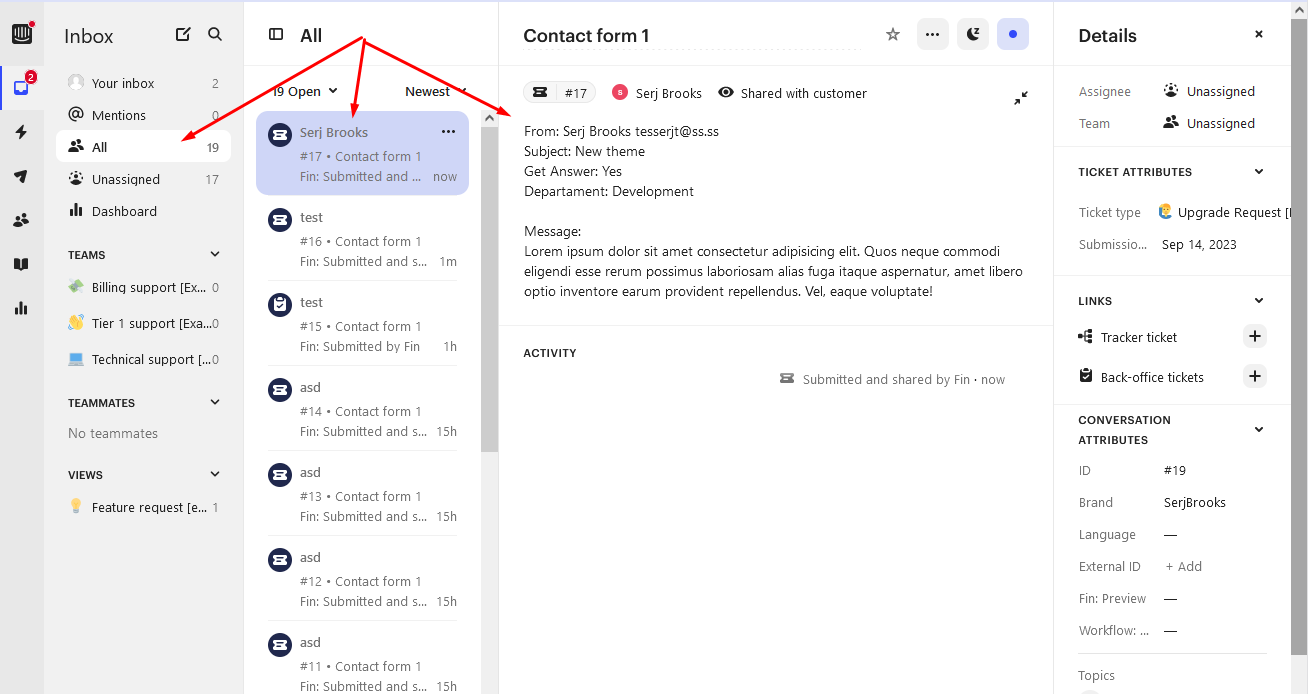
Task: Click Add next to External ID
Action: pos(1184,567)
